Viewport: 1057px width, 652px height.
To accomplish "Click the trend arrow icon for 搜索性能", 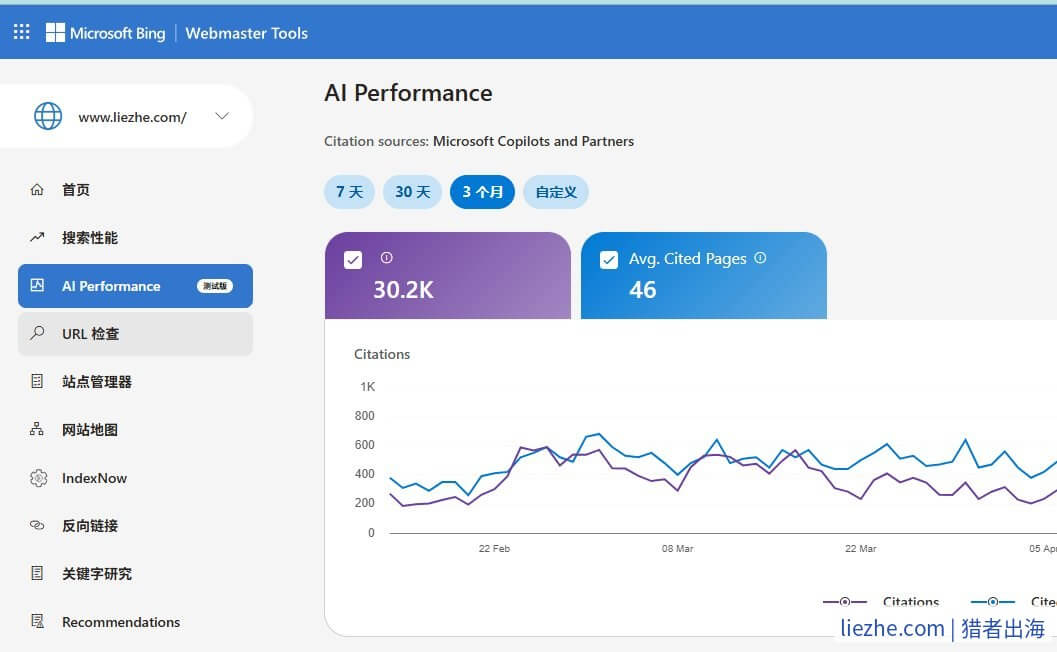I will [37, 237].
